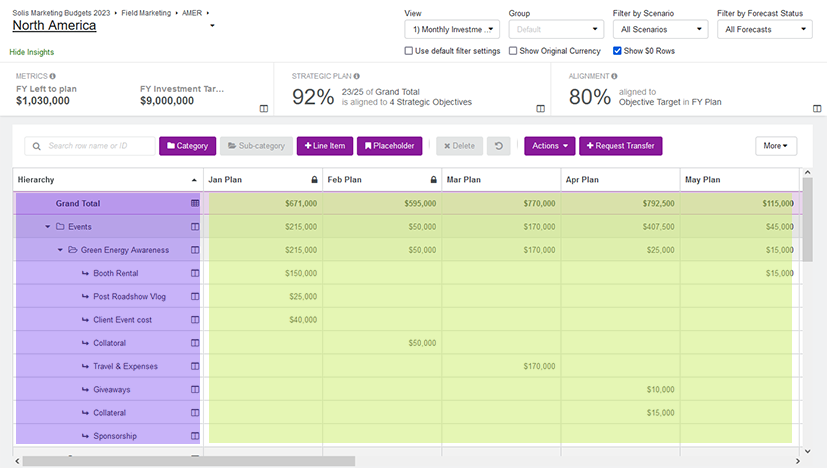Open details panel icon for Events row
The height and width of the screenshot is (468, 827).
pyautogui.click(x=195, y=227)
